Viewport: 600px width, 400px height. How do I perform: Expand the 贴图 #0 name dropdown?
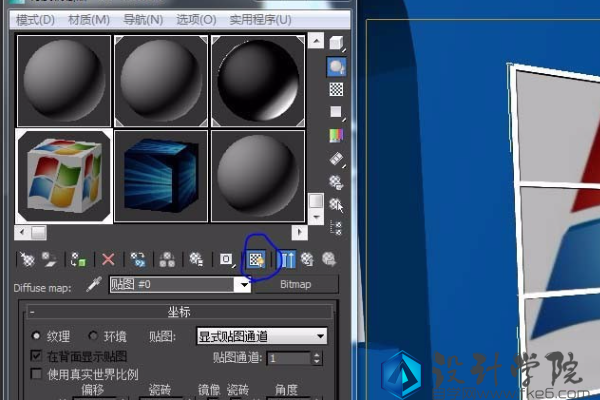click(241, 285)
